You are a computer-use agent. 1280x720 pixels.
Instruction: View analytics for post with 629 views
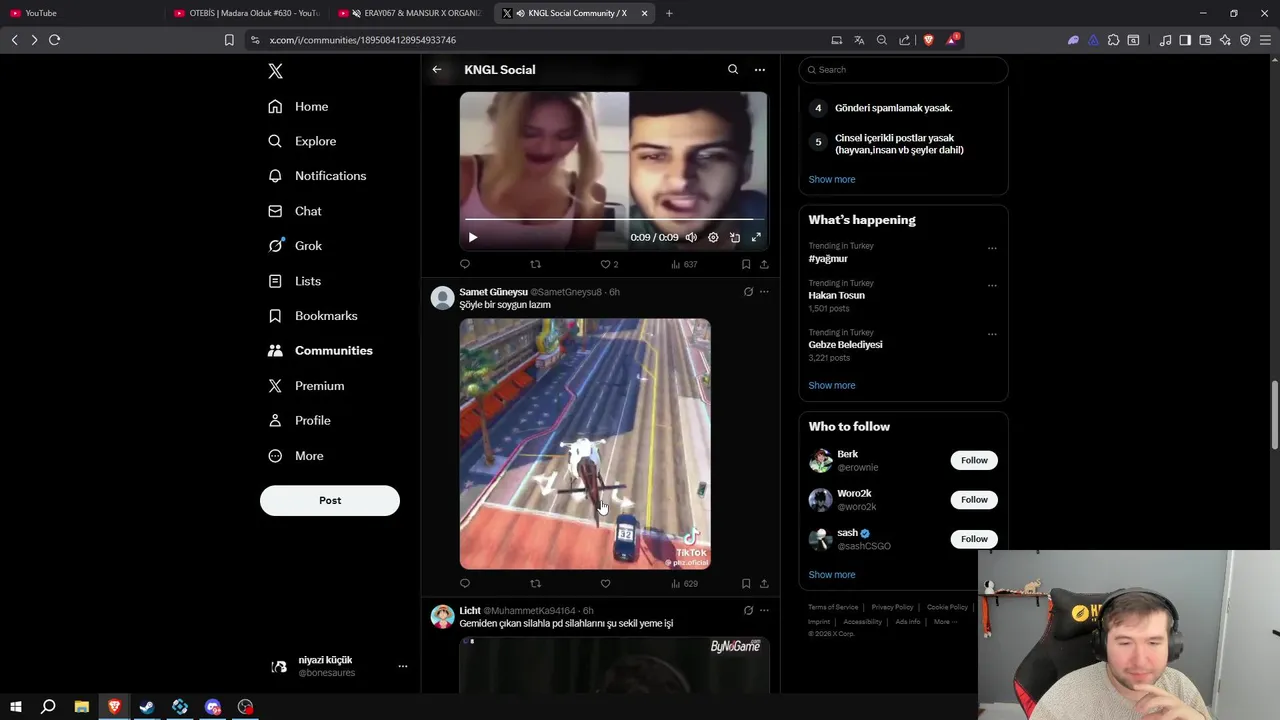684,584
